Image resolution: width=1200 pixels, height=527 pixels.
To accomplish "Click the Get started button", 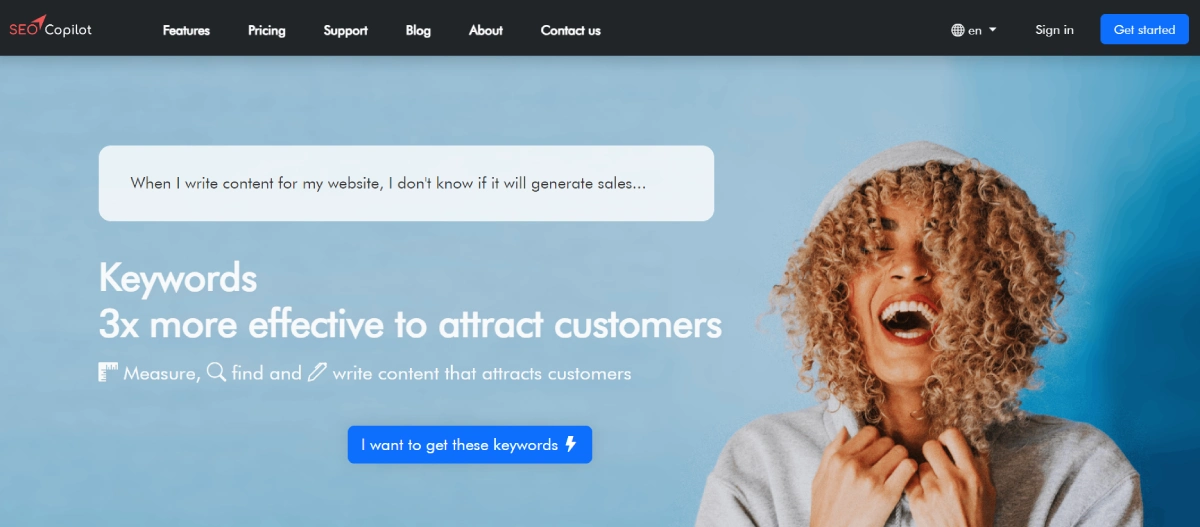I will [1144, 29].
